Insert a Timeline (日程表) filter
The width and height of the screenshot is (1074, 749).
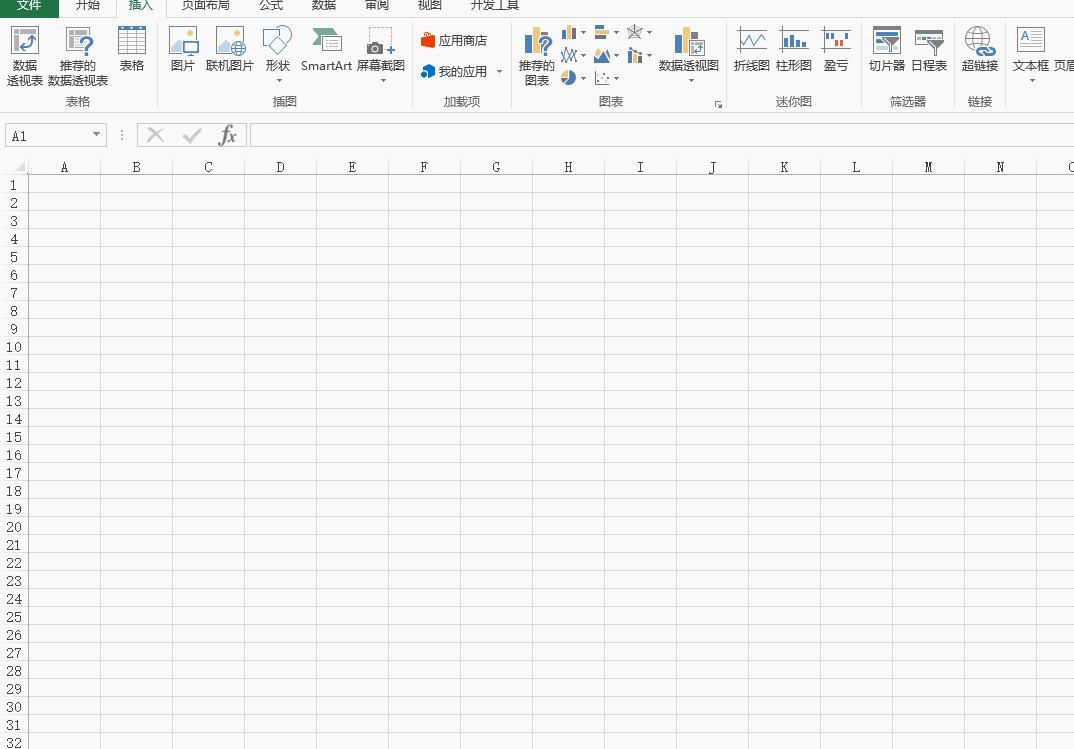click(x=928, y=49)
